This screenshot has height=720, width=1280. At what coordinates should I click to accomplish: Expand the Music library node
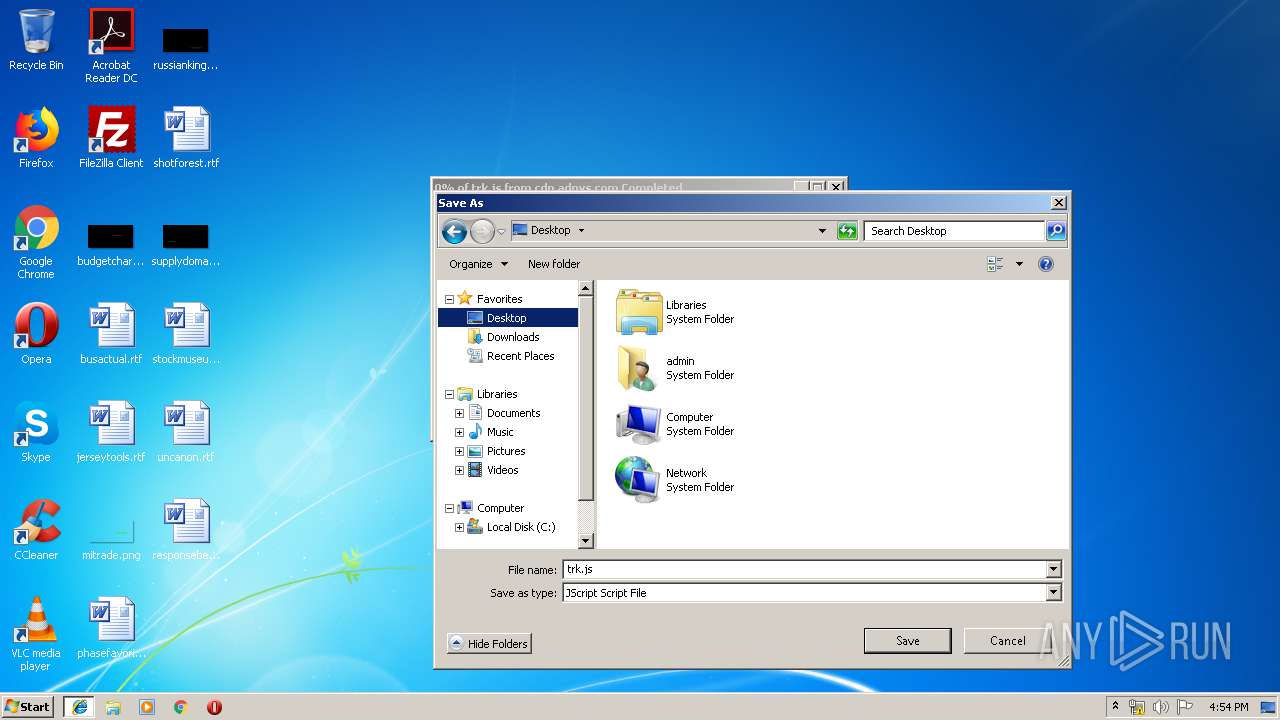459,432
